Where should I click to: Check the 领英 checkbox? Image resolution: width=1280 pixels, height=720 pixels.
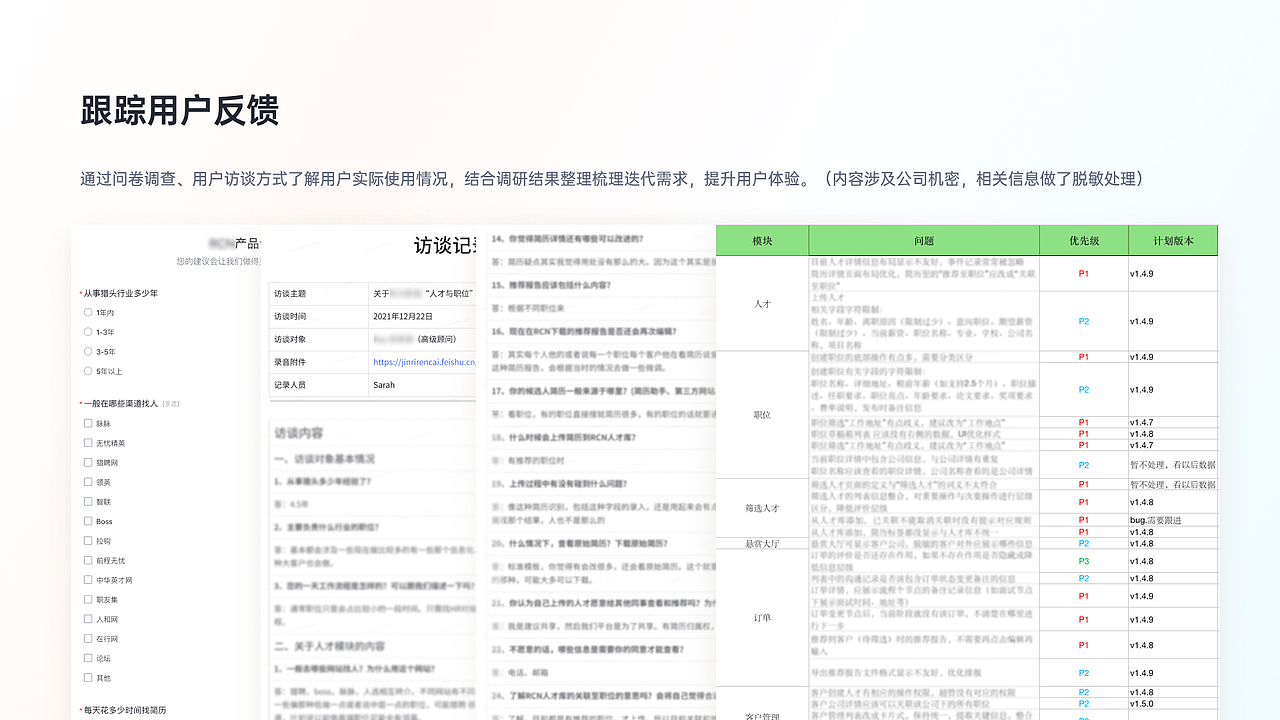tap(89, 482)
